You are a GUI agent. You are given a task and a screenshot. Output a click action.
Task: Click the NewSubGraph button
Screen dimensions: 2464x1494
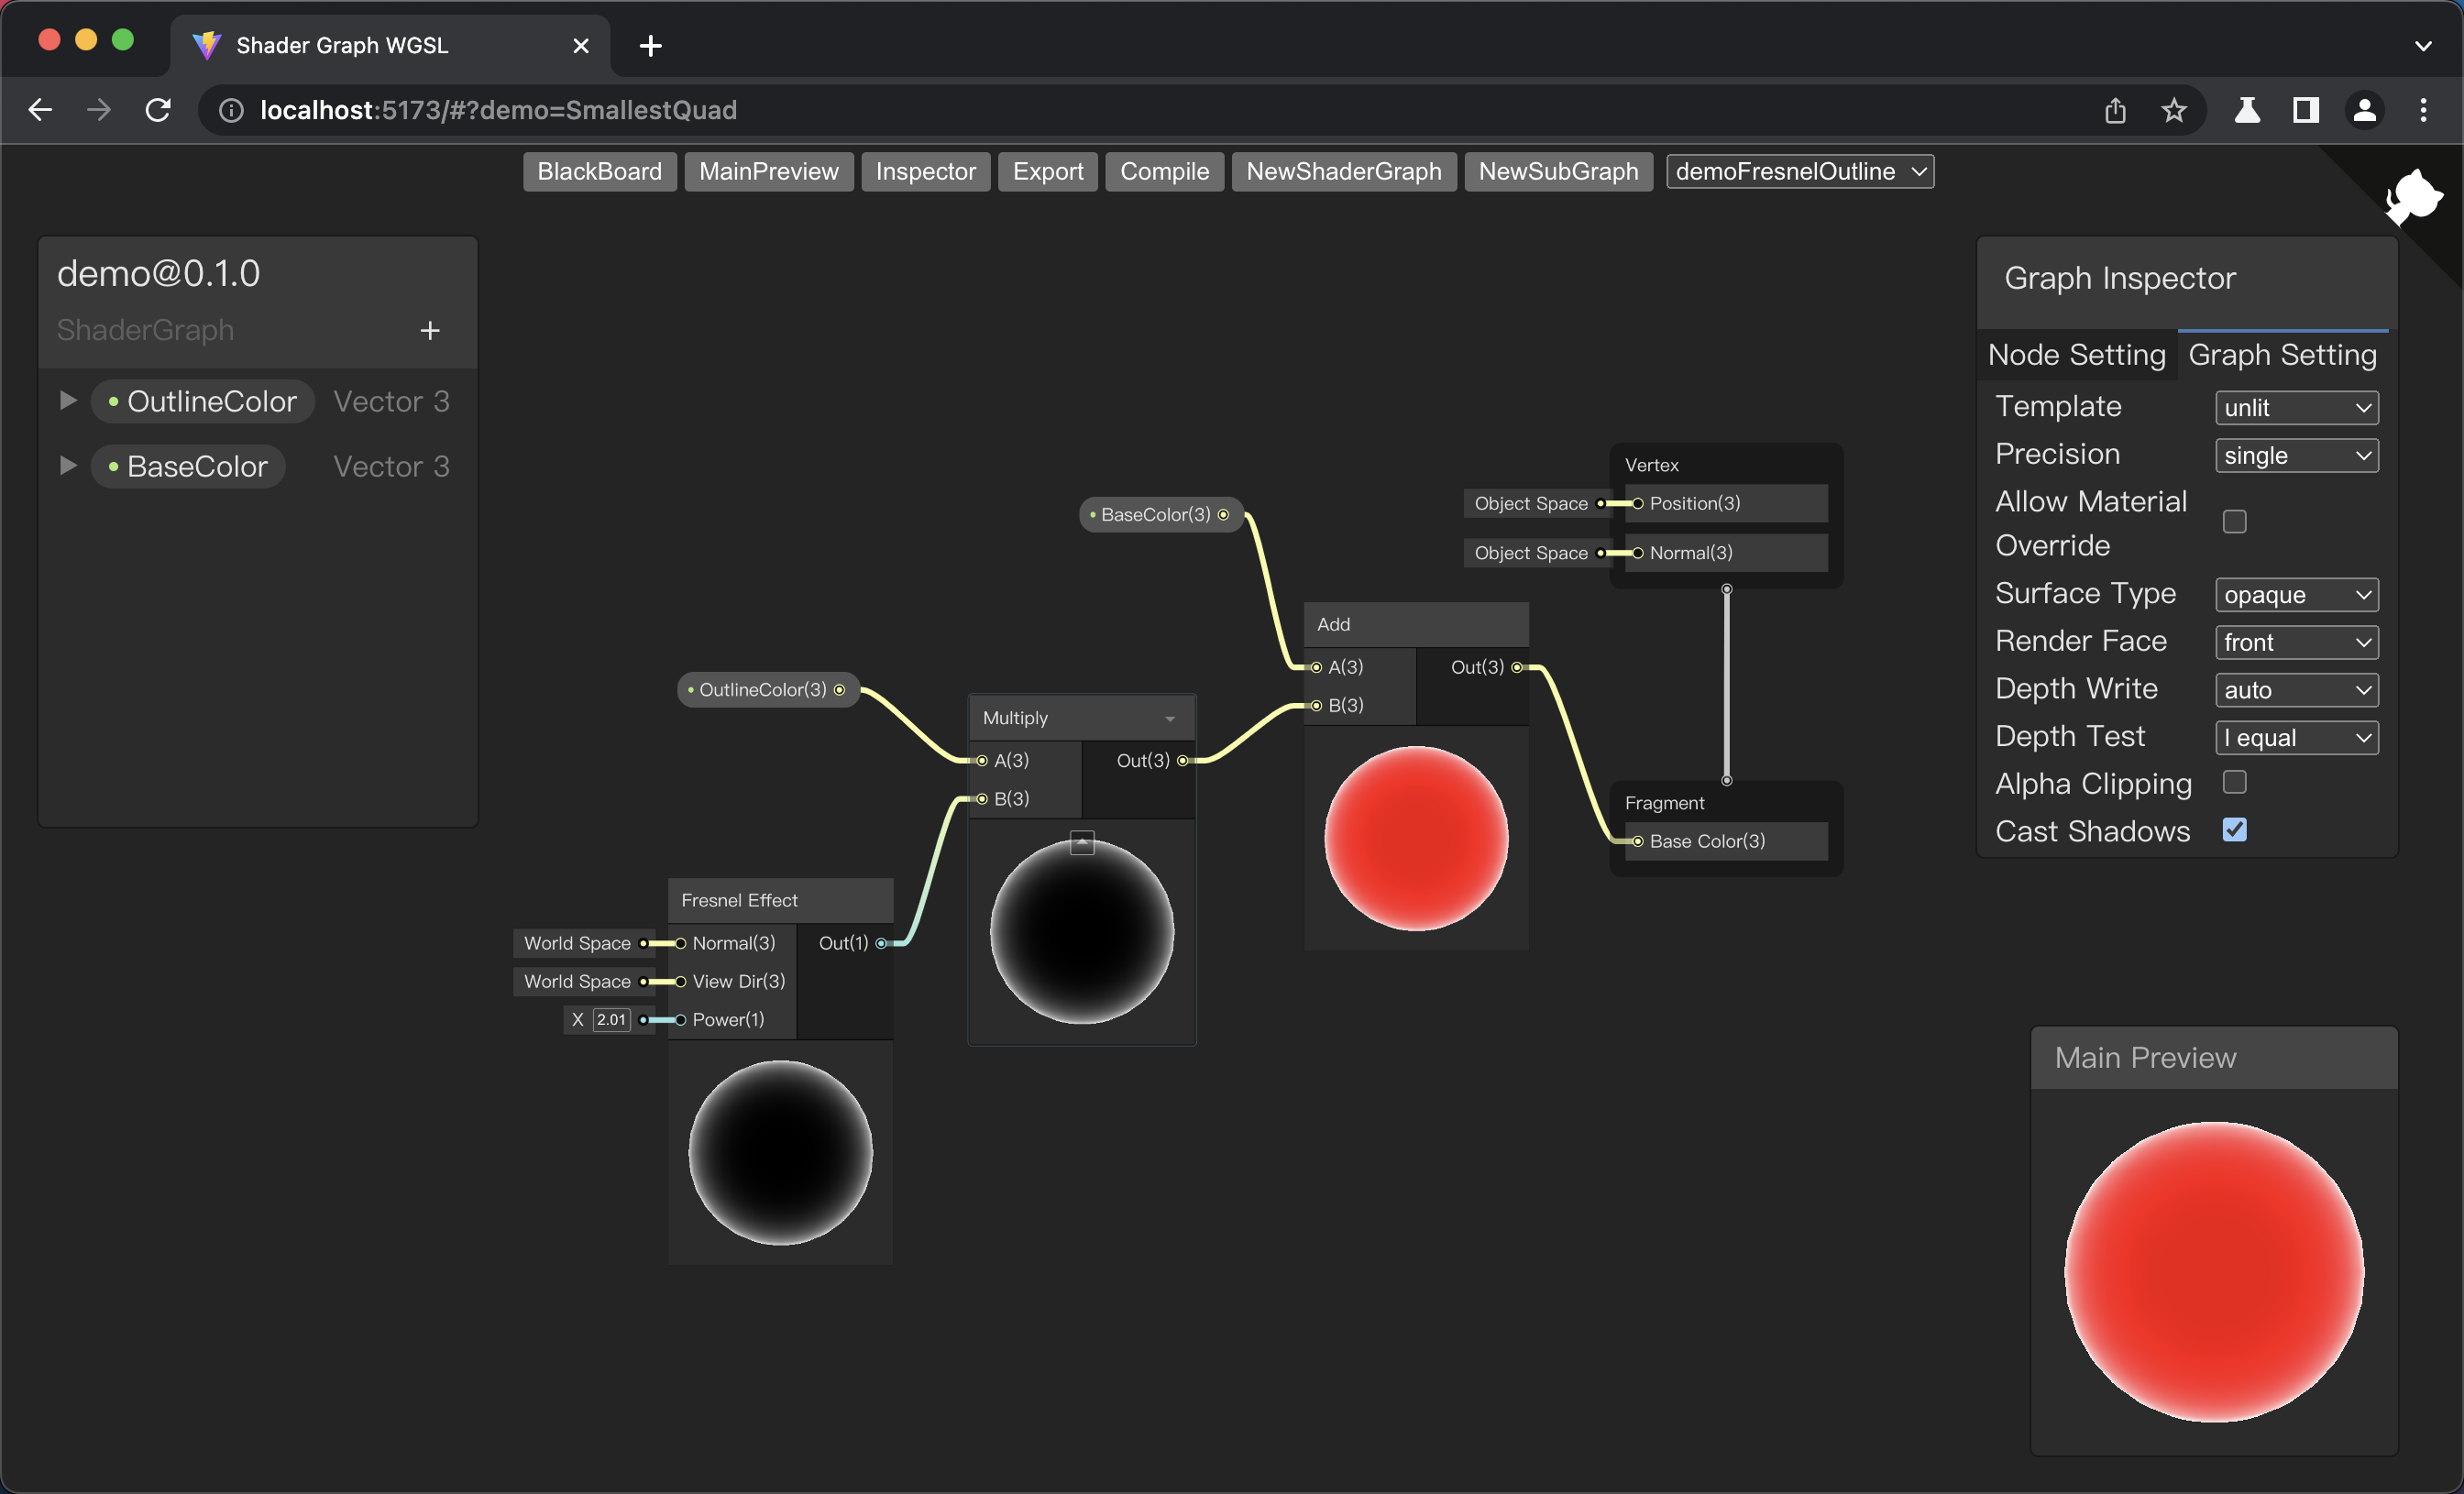(1557, 171)
